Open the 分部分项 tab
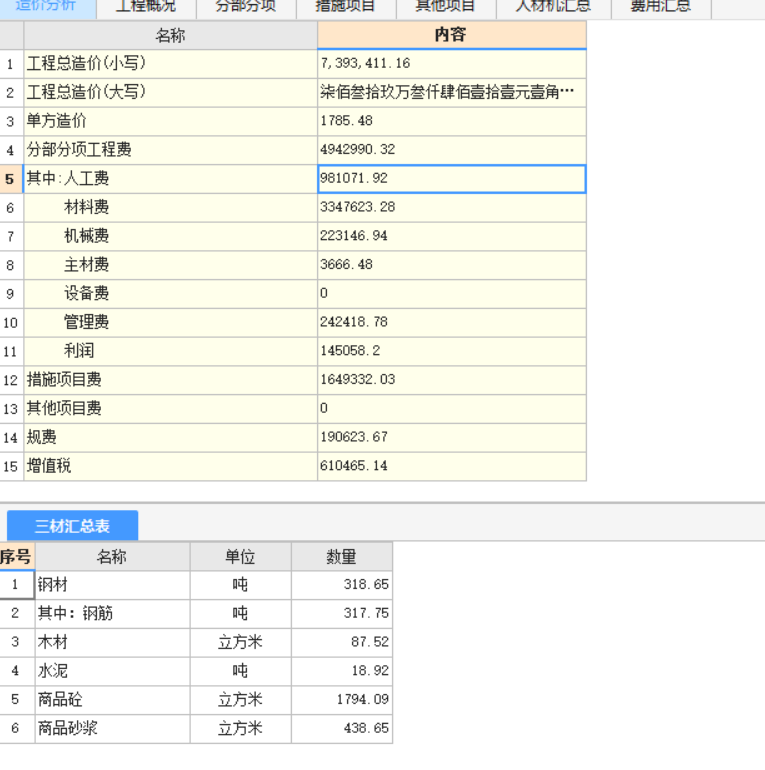765x770 pixels. (246, 7)
